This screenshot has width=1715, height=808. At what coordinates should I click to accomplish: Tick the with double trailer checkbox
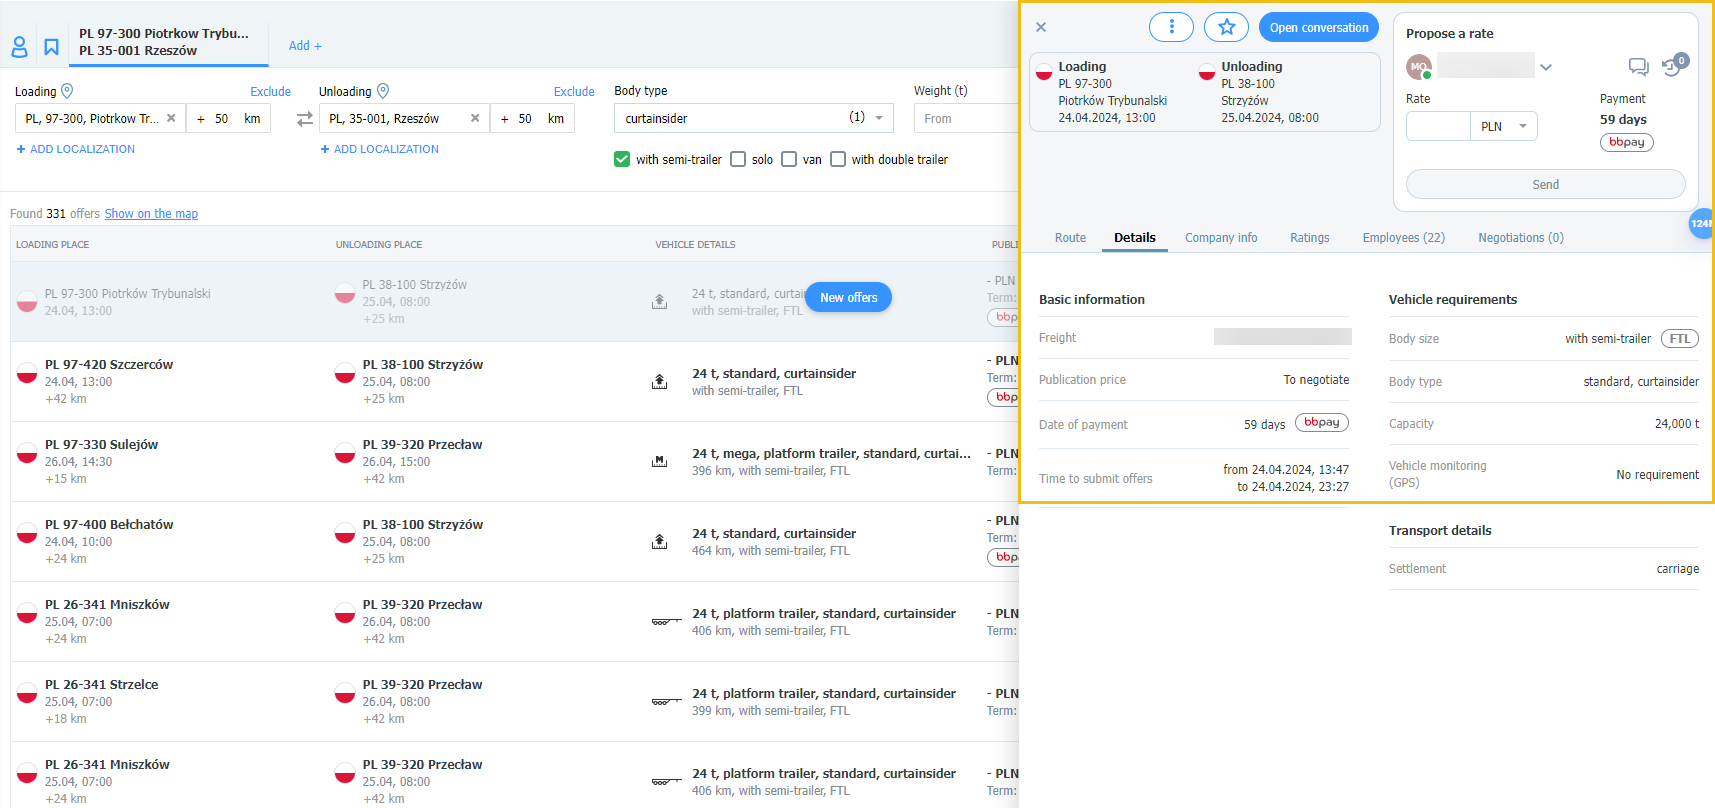tap(838, 159)
